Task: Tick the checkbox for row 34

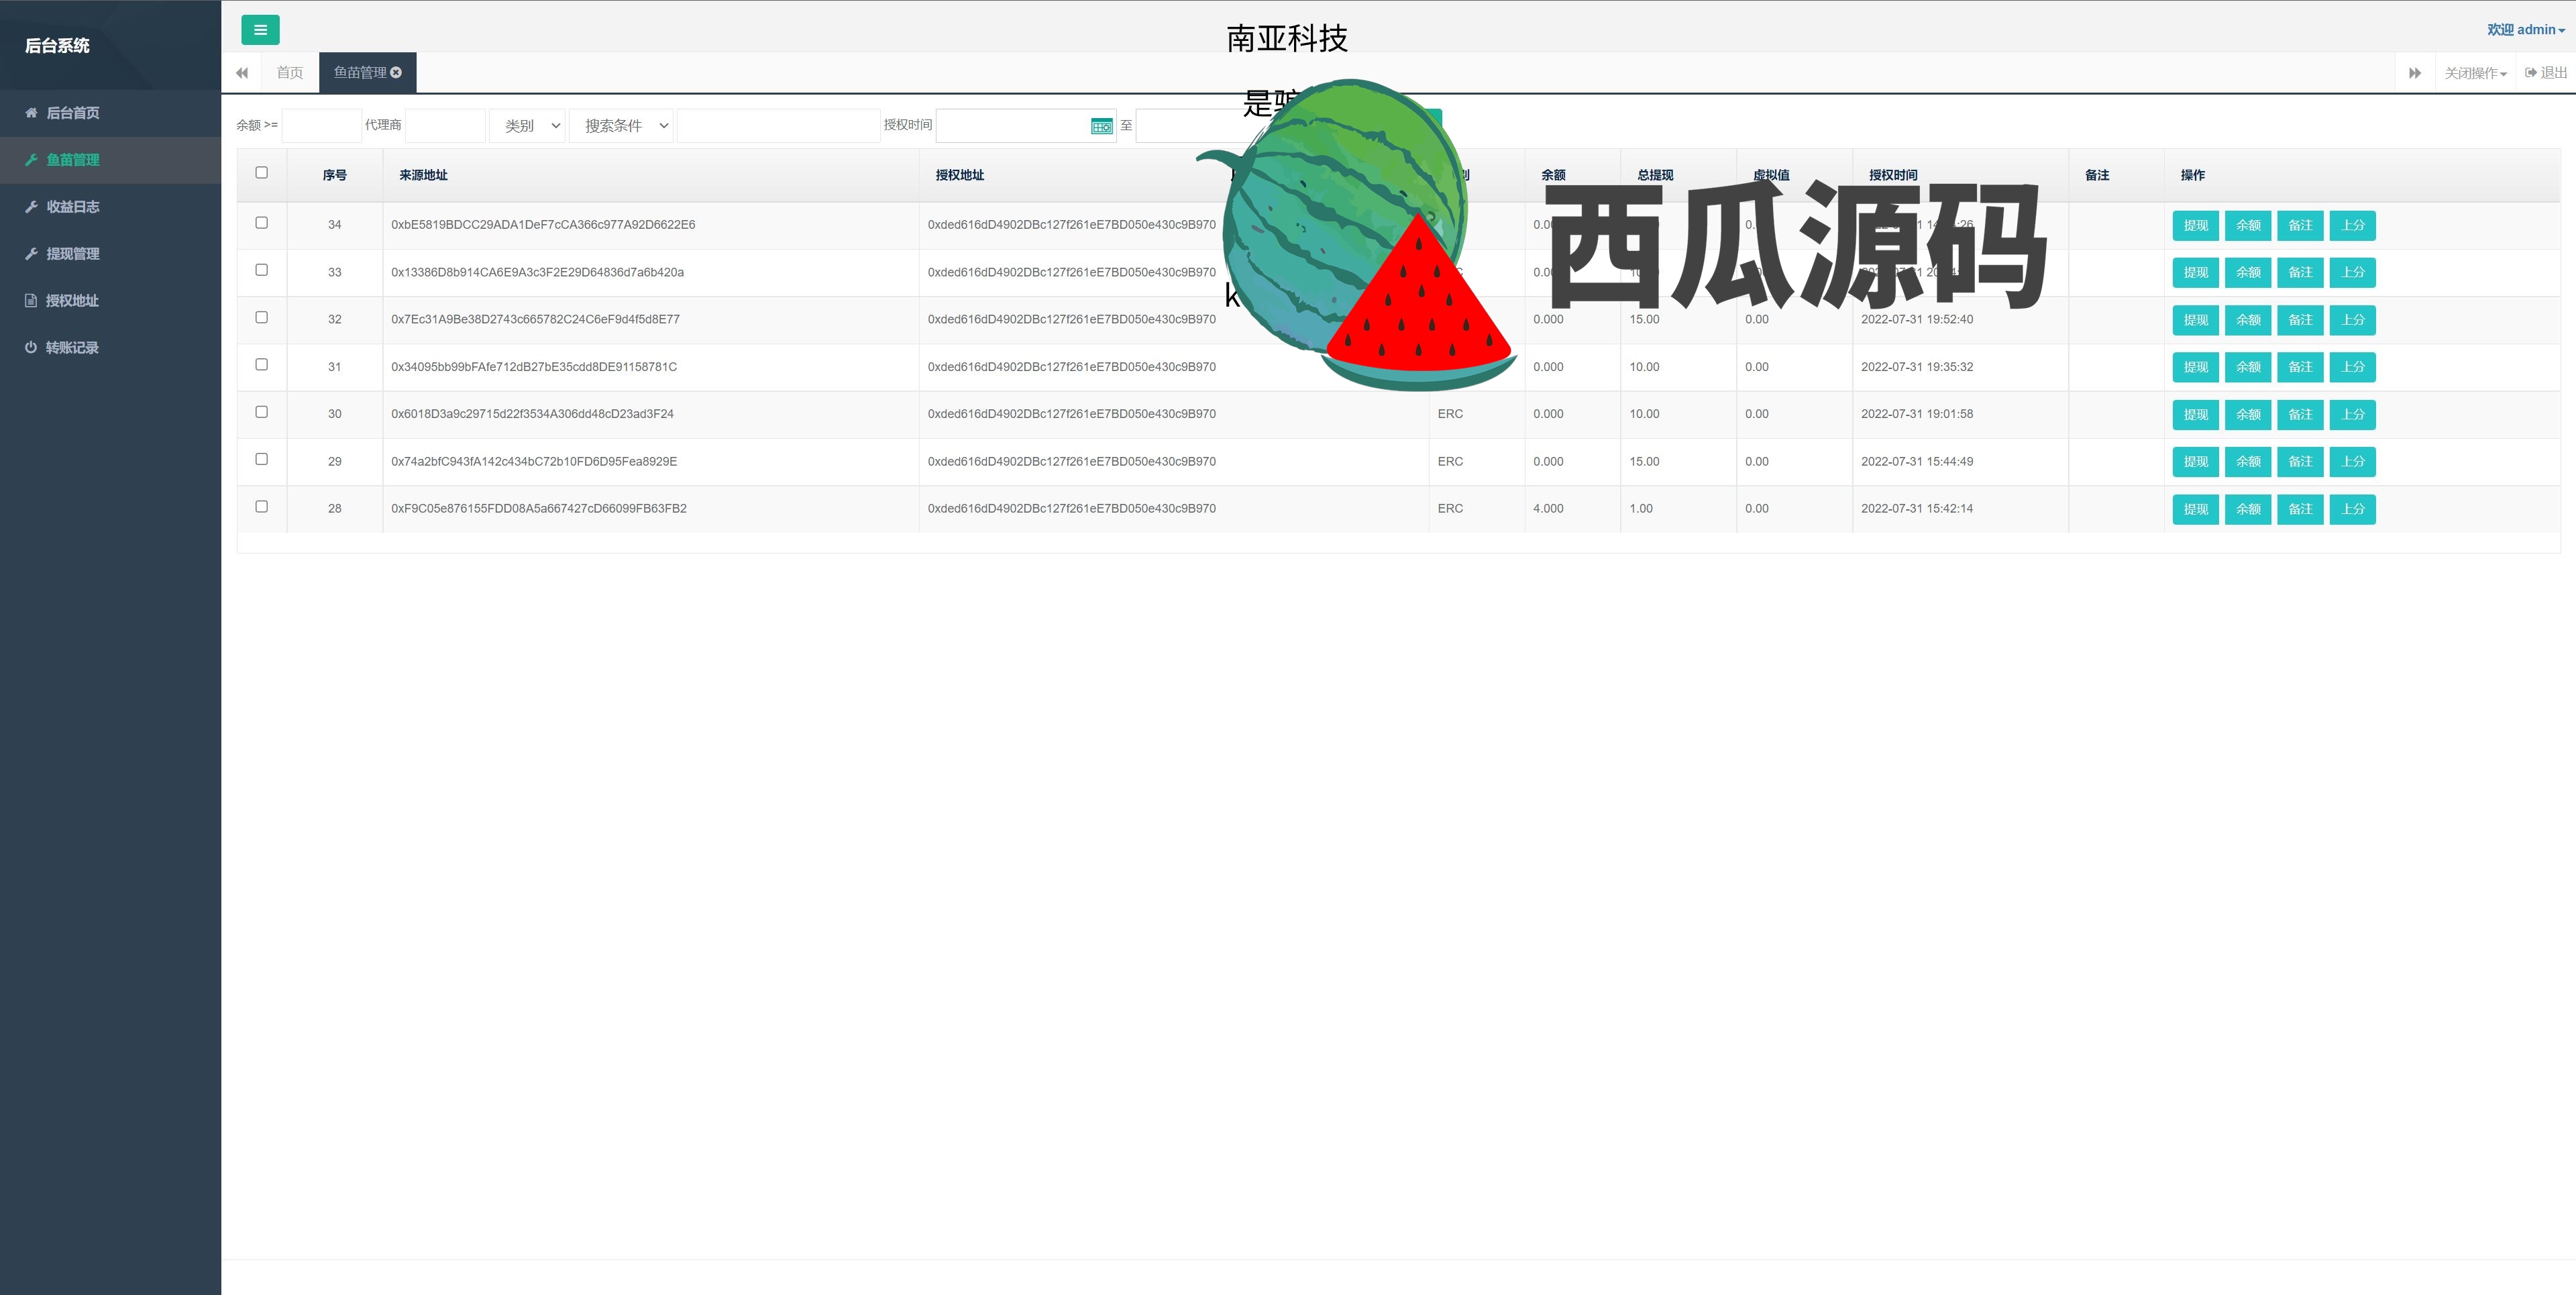Action: click(x=262, y=223)
